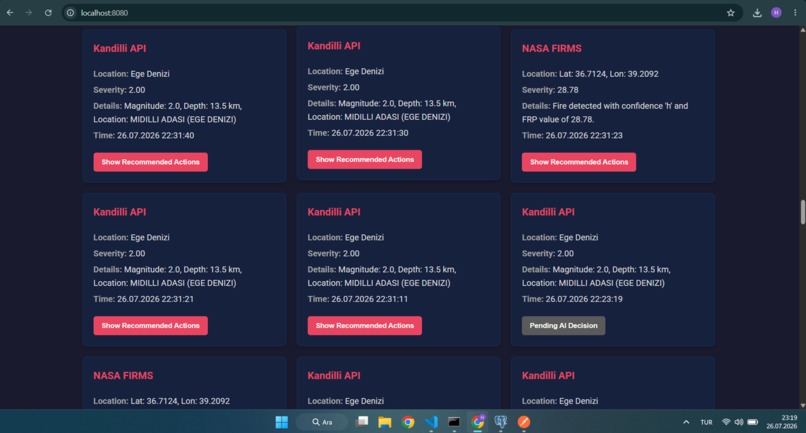This screenshot has width=806, height=433.
Task: Click 'Location: Lat: 36.7124, Lon: 39.2092' in the 22:31:23 NASA card
Action: (590, 74)
